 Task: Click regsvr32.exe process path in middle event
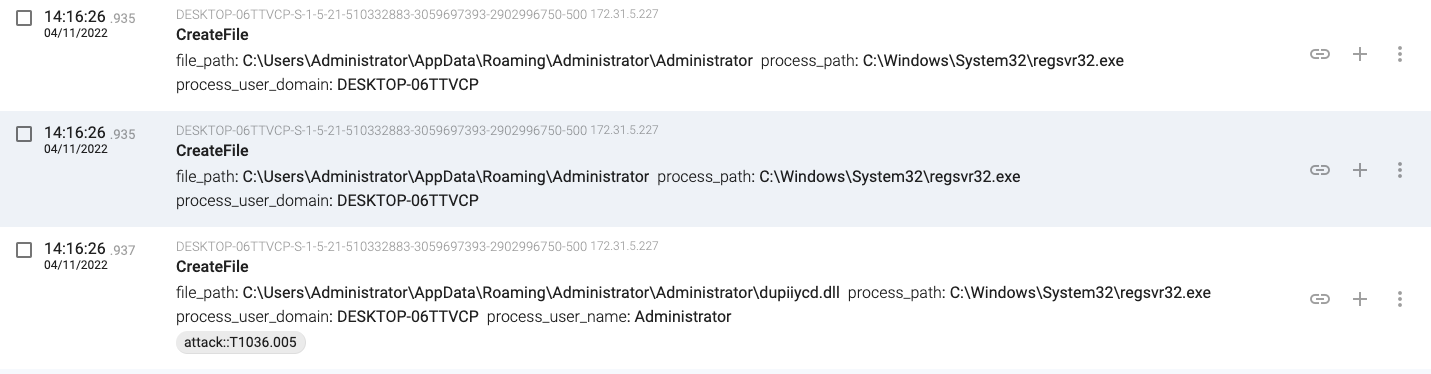[890, 177]
